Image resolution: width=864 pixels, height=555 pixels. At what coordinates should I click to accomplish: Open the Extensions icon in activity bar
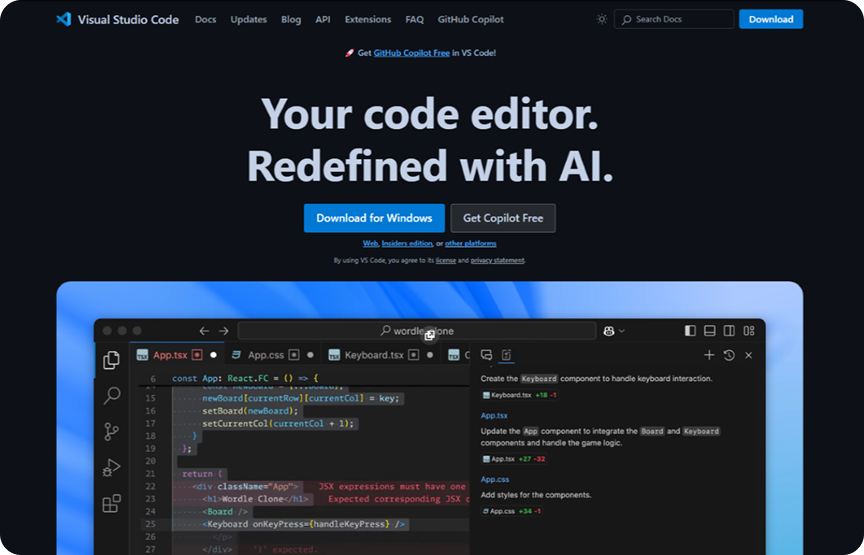[111, 503]
